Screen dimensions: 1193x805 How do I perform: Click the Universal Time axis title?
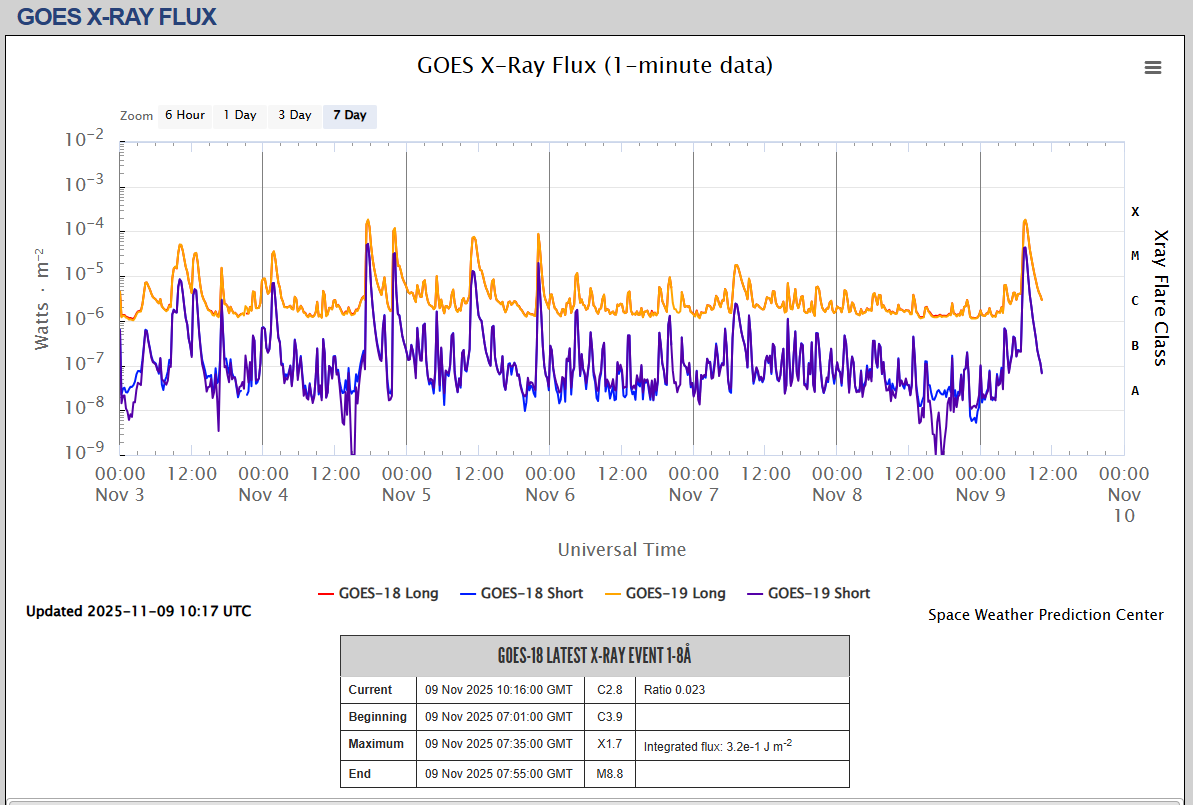[x=622, y=549]
